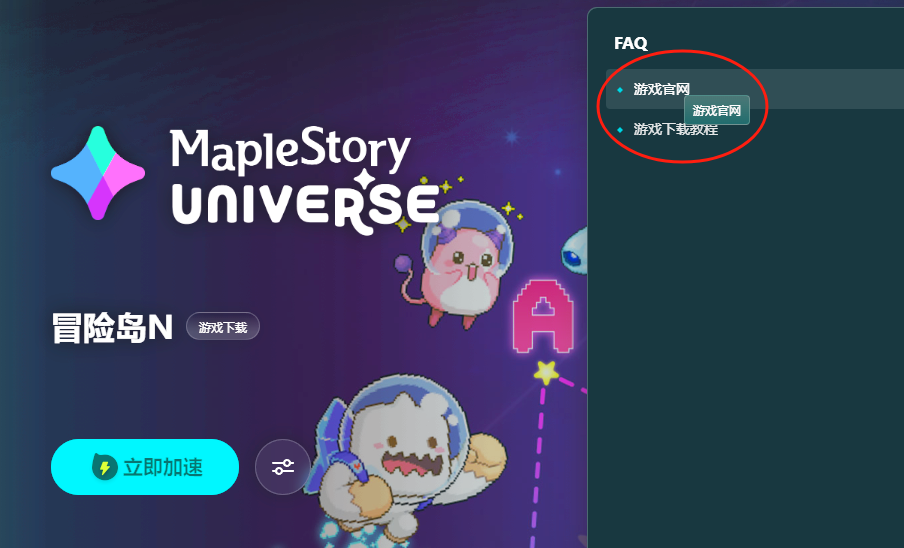Click the FAQ panel heading
The width and height of the screenshot is (904, 548).
click(x=631, y=43)
